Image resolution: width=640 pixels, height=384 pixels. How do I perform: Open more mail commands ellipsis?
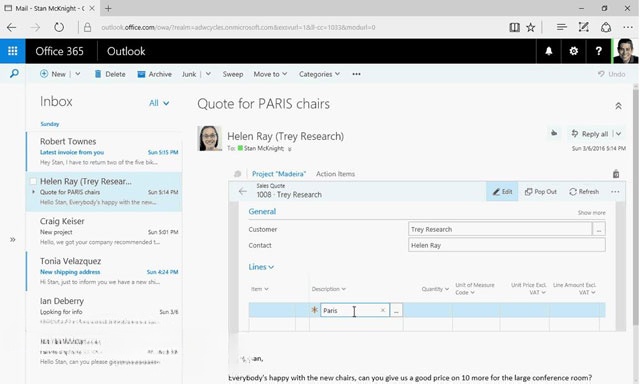coord(356,74)
